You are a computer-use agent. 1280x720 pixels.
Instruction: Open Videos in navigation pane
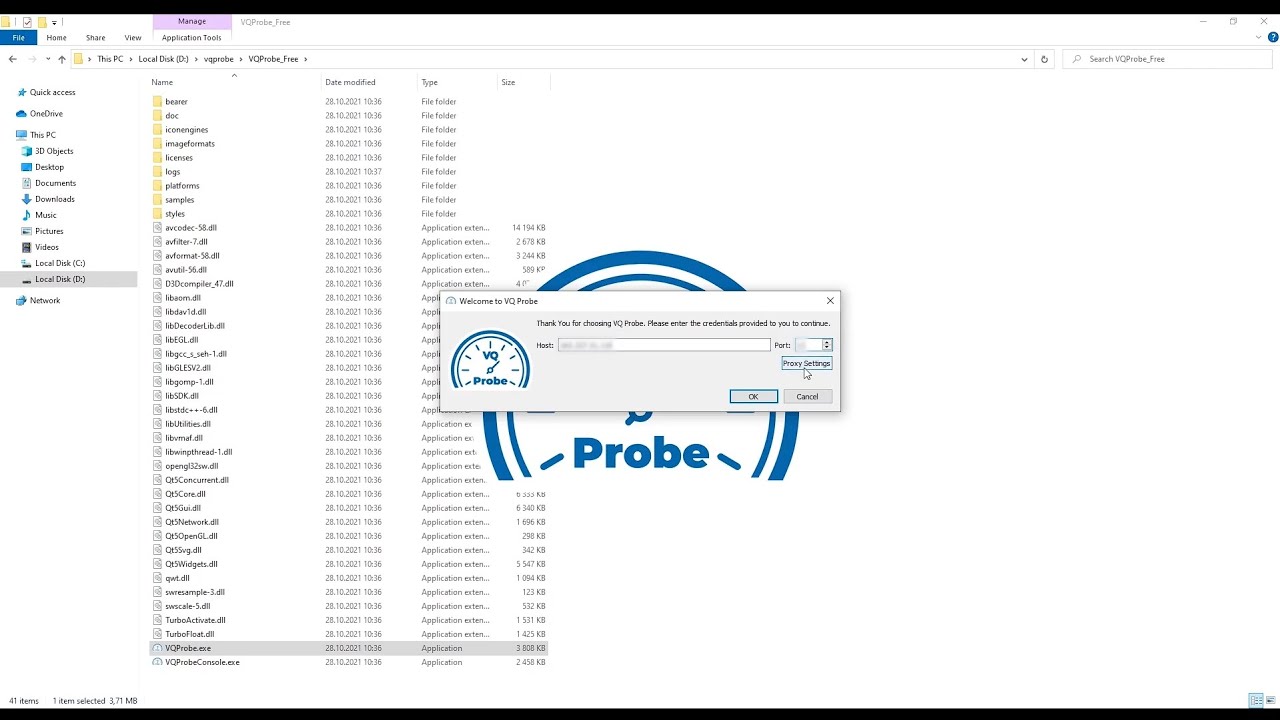[x=47, y=247]
